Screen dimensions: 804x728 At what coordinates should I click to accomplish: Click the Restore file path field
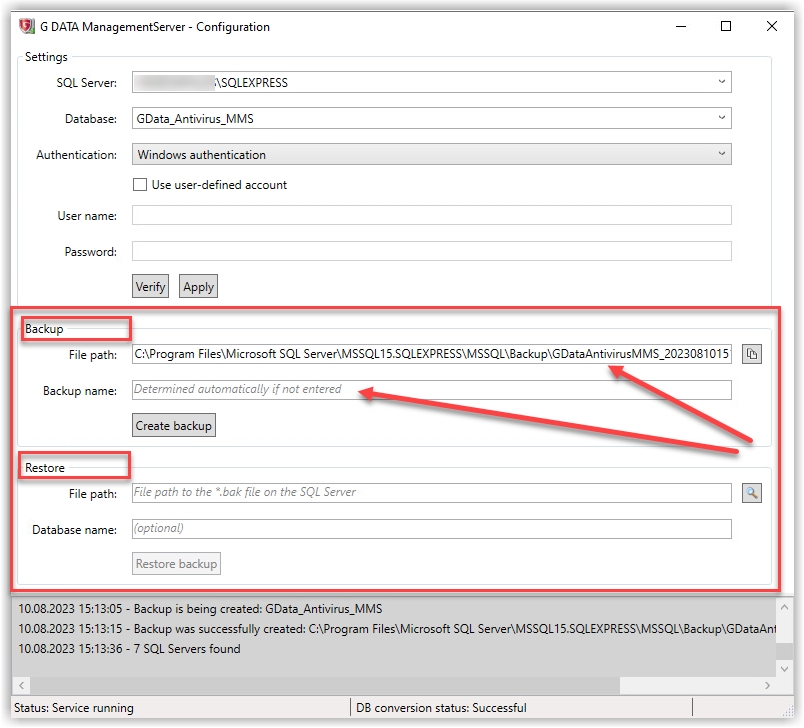pos(432,493)
